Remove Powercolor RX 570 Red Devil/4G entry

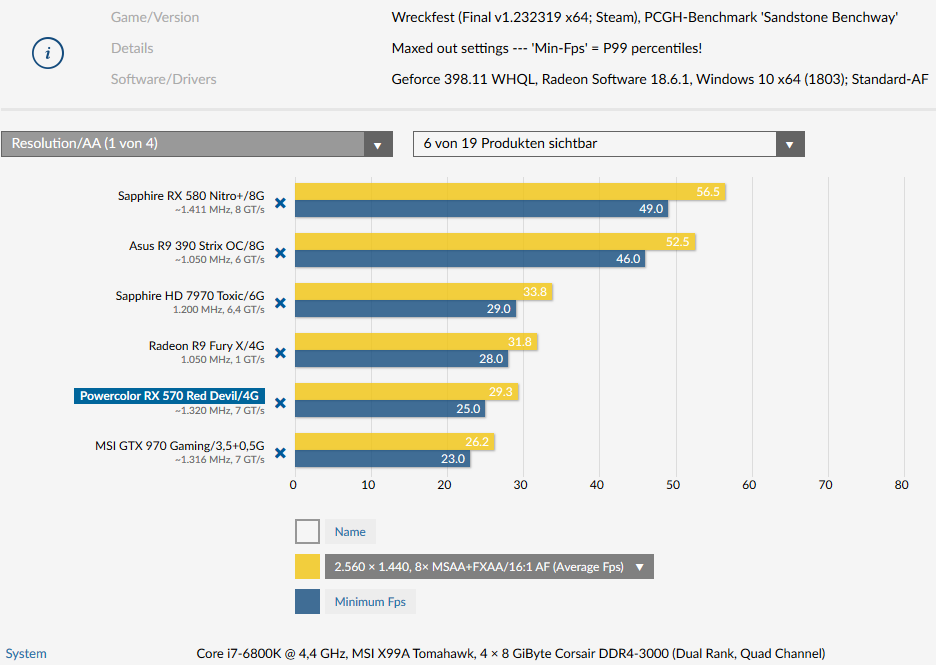pos(280,403)
